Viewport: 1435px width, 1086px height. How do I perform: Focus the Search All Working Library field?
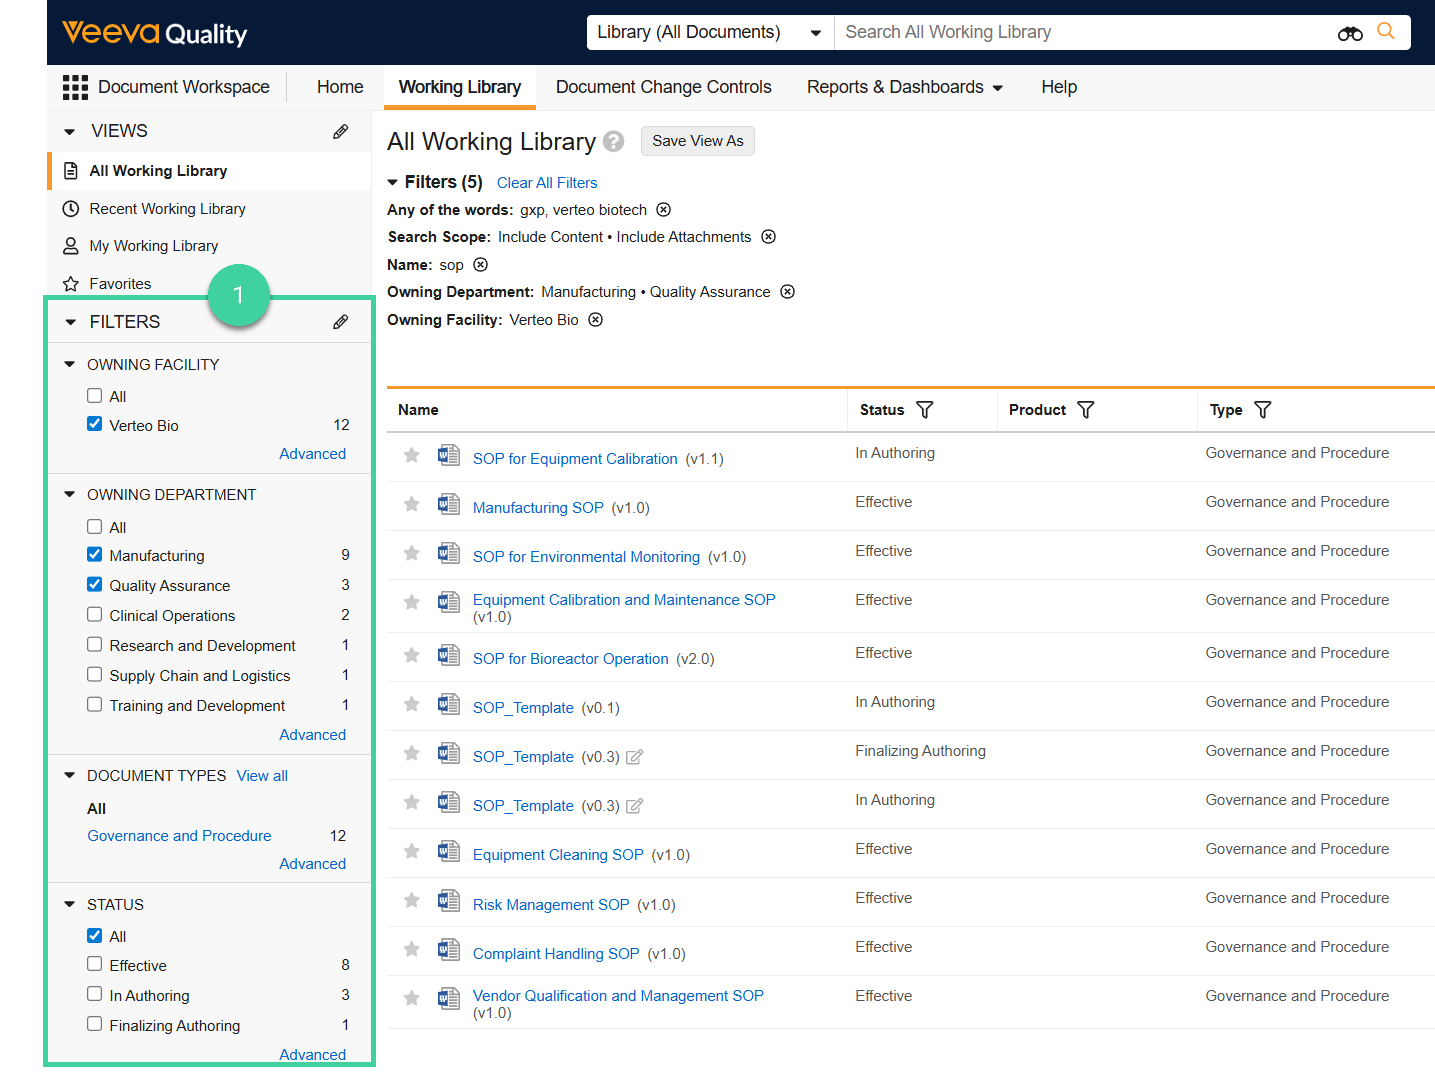click(x=1086, y=32)
